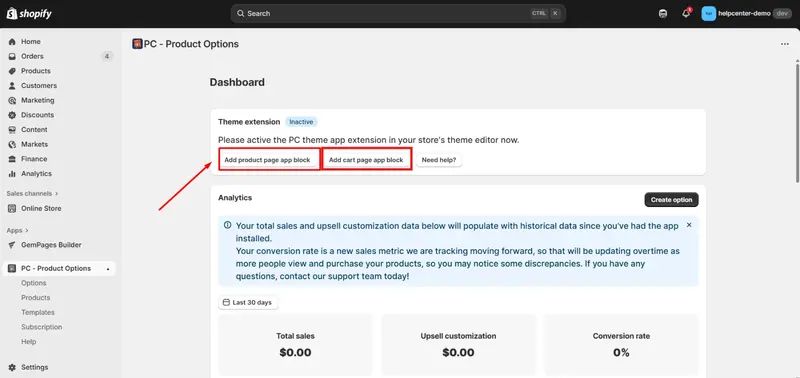Open the Help submenu item
Viewport: 800px width, 378px height.
29,342
